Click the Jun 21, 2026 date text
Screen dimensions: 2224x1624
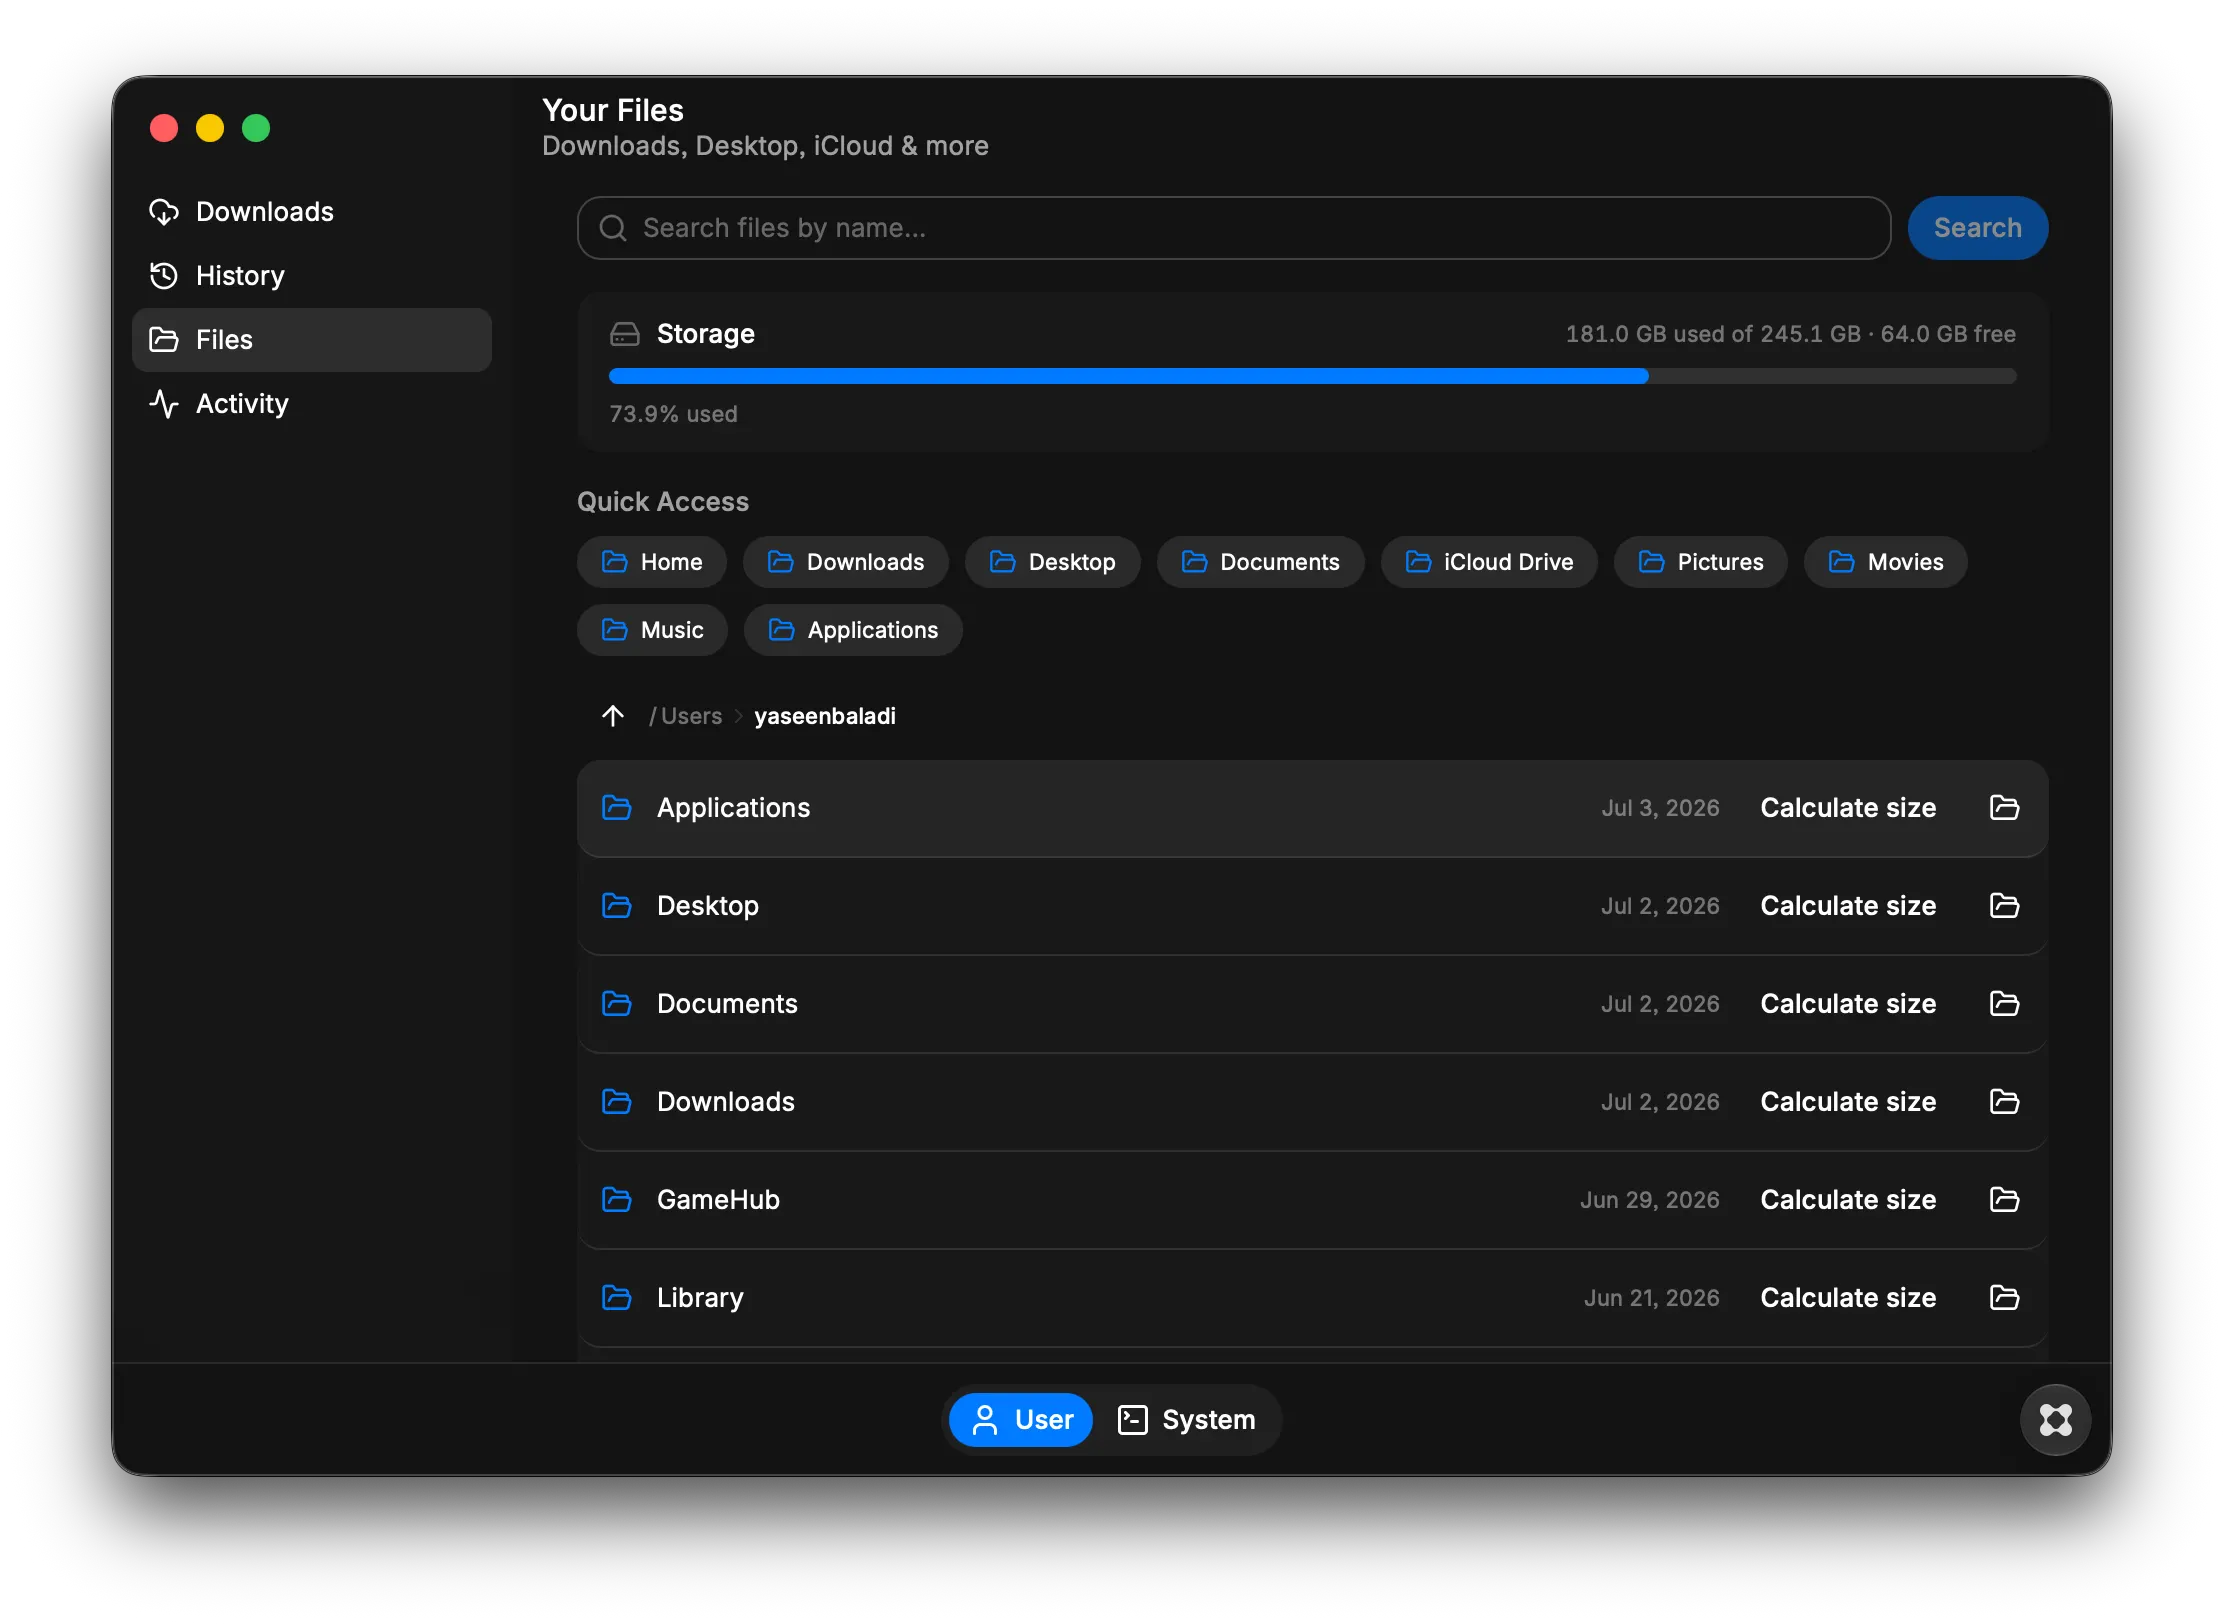tap(1651, 1298)
